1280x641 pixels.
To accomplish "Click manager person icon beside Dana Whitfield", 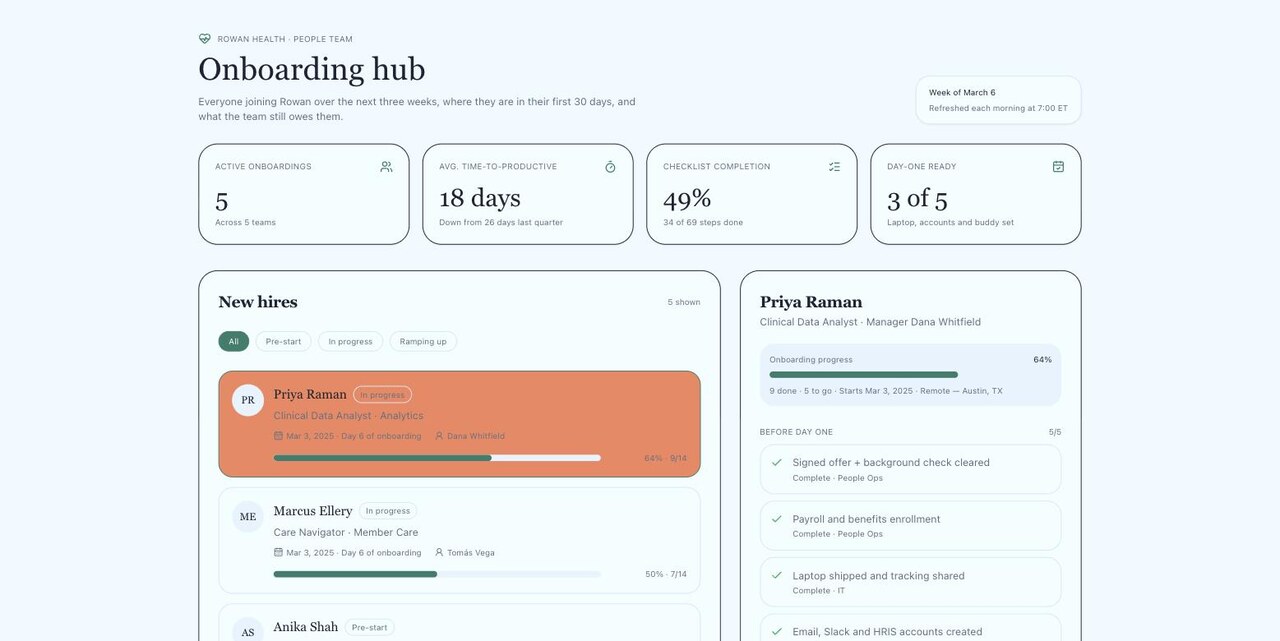I will [439, 436].
